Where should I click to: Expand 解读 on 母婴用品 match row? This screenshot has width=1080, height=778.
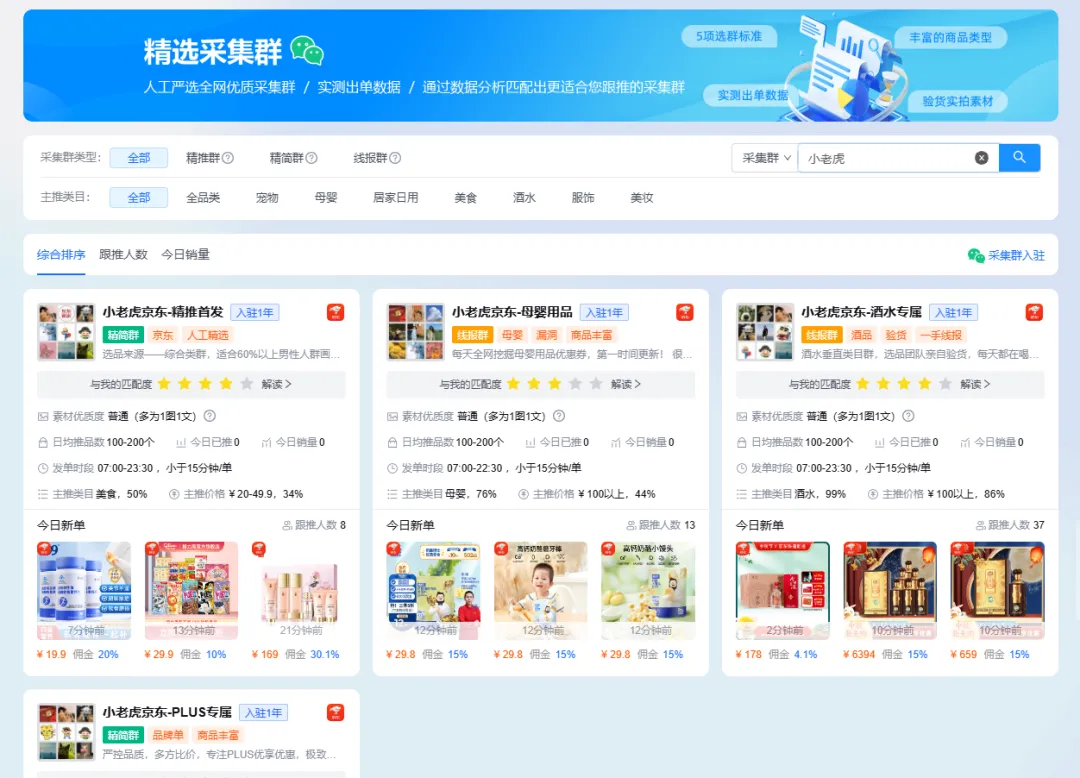(x=625, y=384)
